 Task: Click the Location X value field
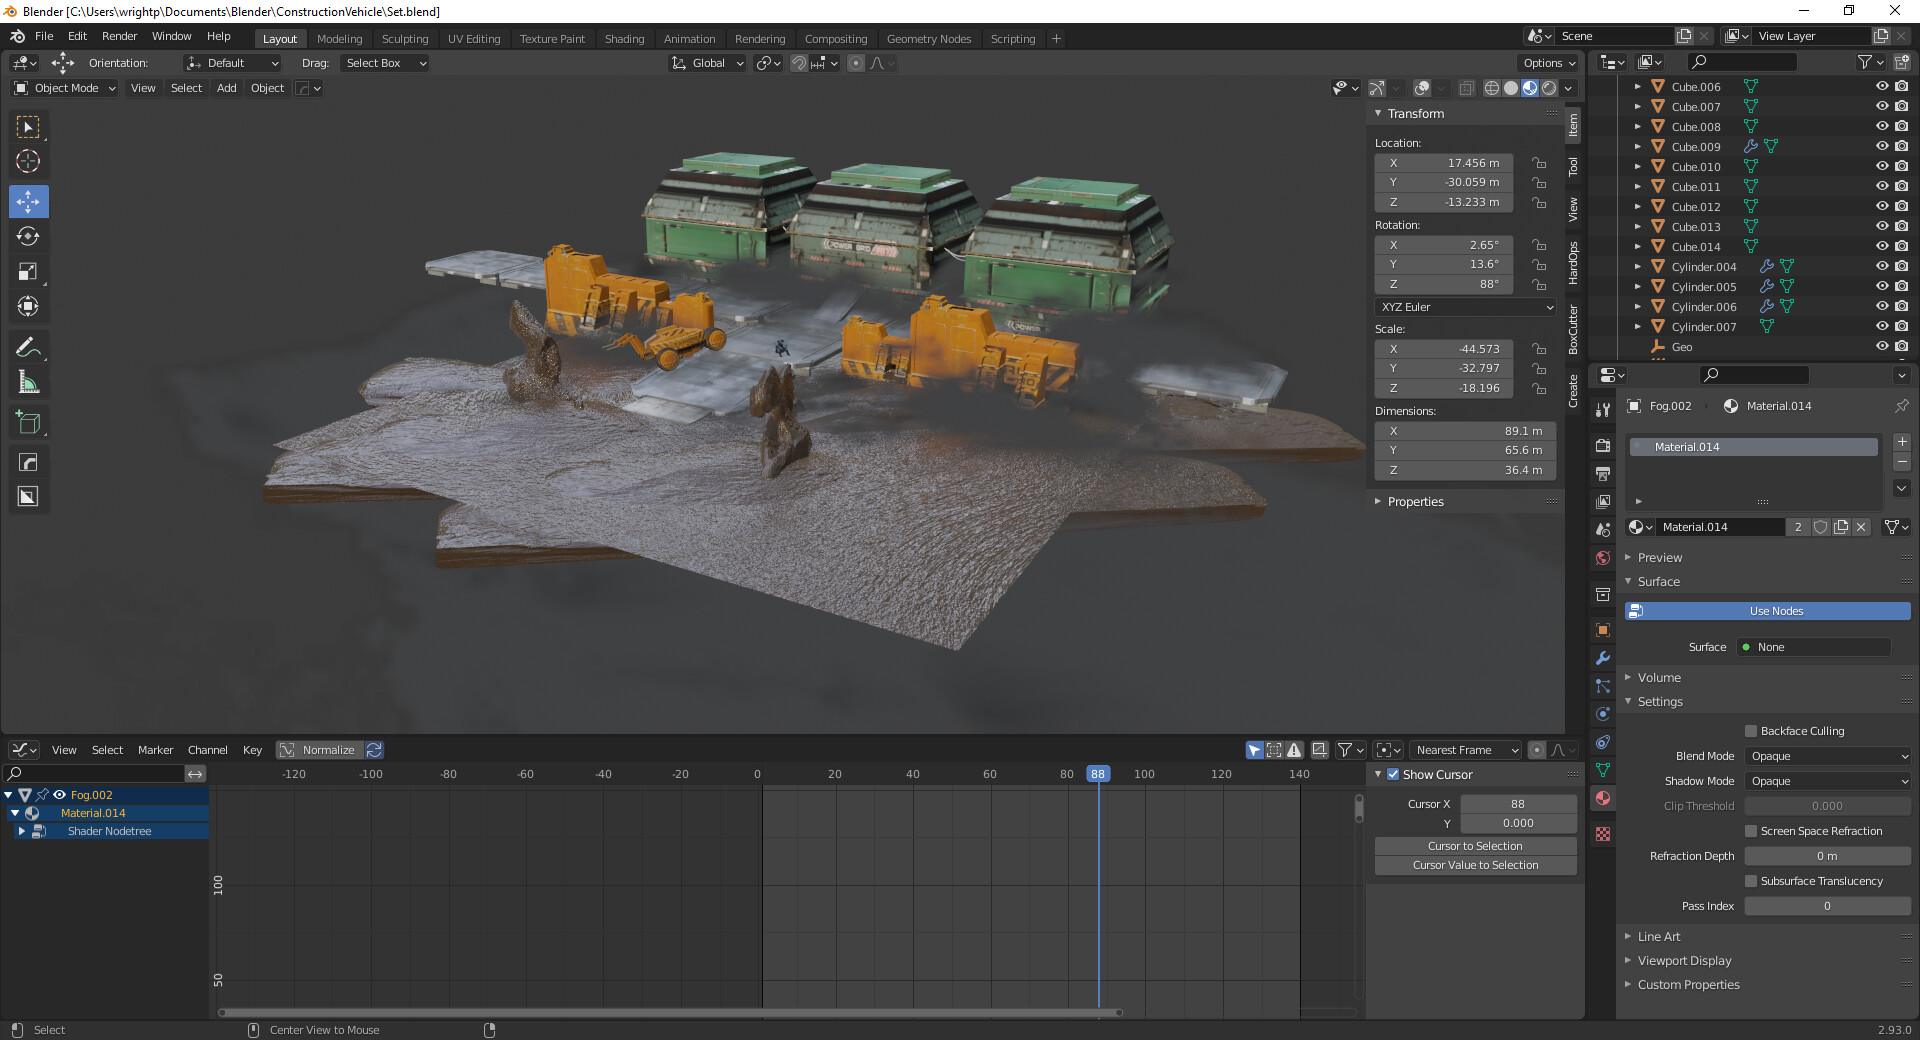(x=1444, y=163)
